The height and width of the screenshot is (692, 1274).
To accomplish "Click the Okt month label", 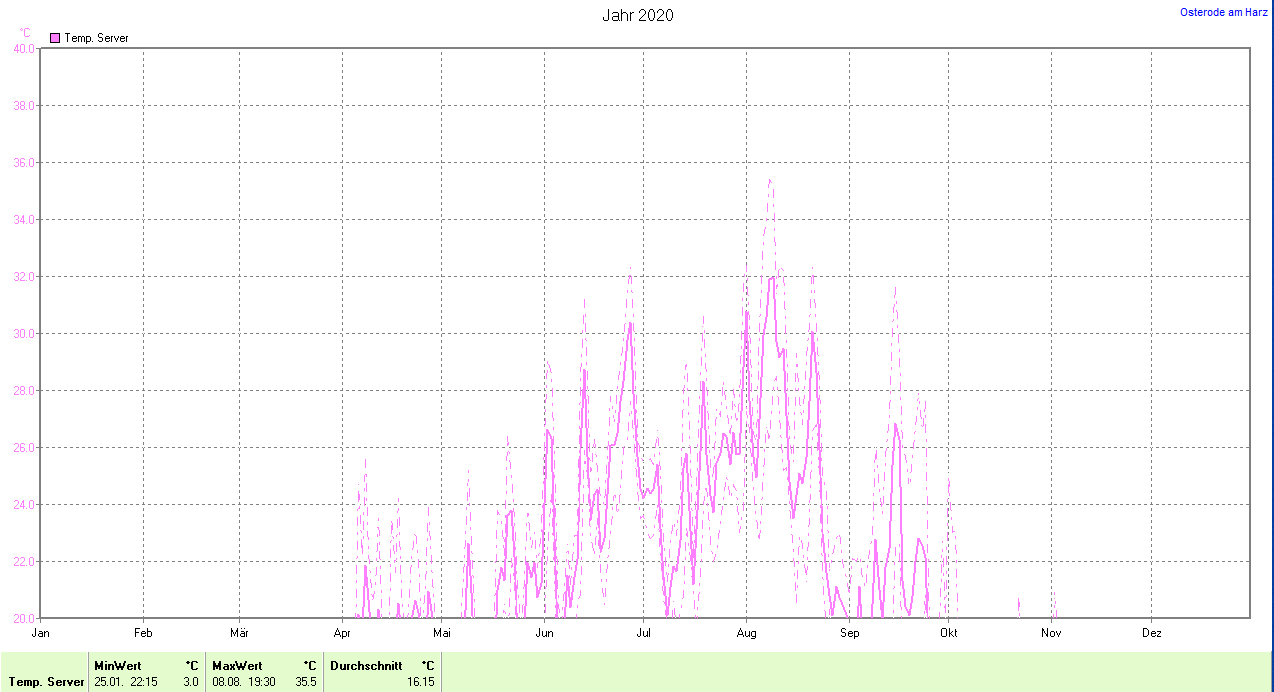I will [x=948, y=633].
